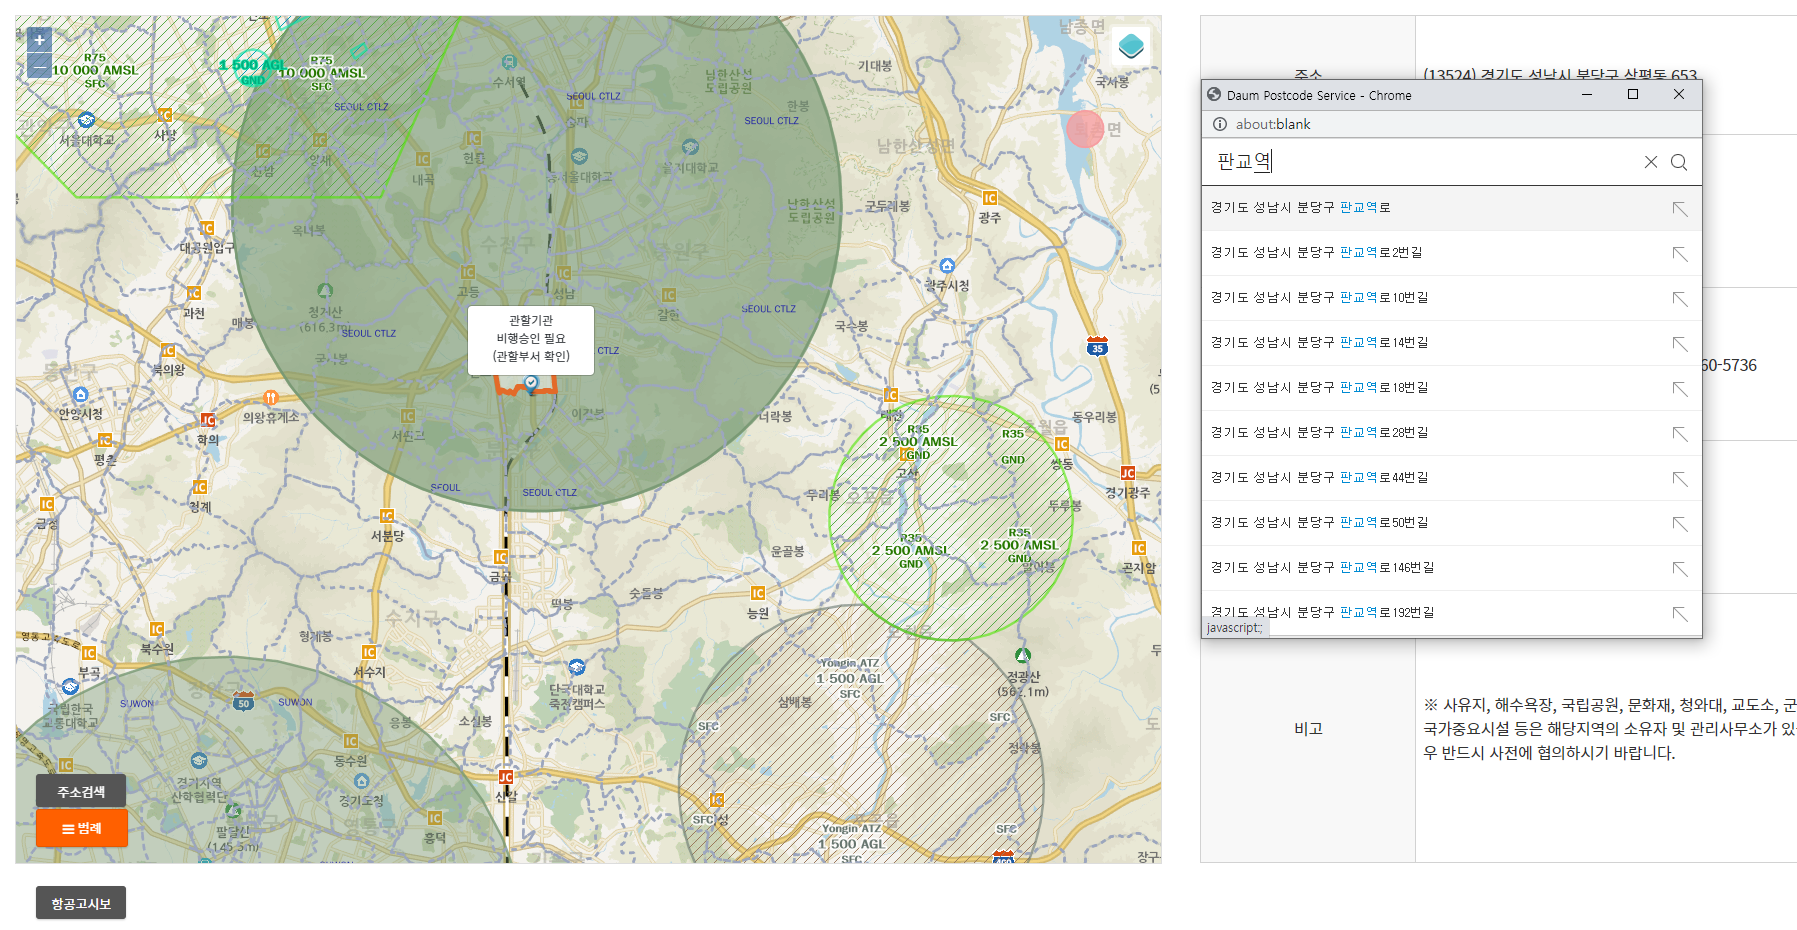Click arrow icon on 판교역로44번길 row
1797x930 pixels.
pos(1680,479)
